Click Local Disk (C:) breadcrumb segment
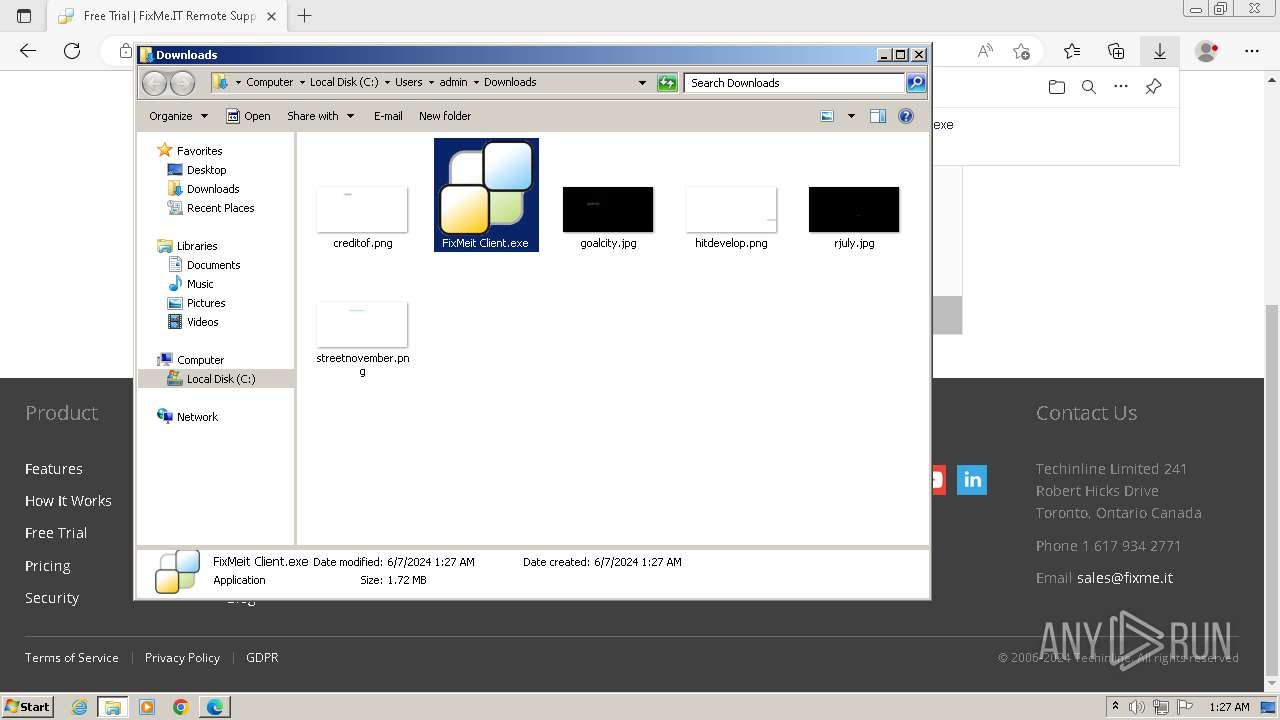The width and height of the screenshot is (1280, 720). tap(344, 83)
